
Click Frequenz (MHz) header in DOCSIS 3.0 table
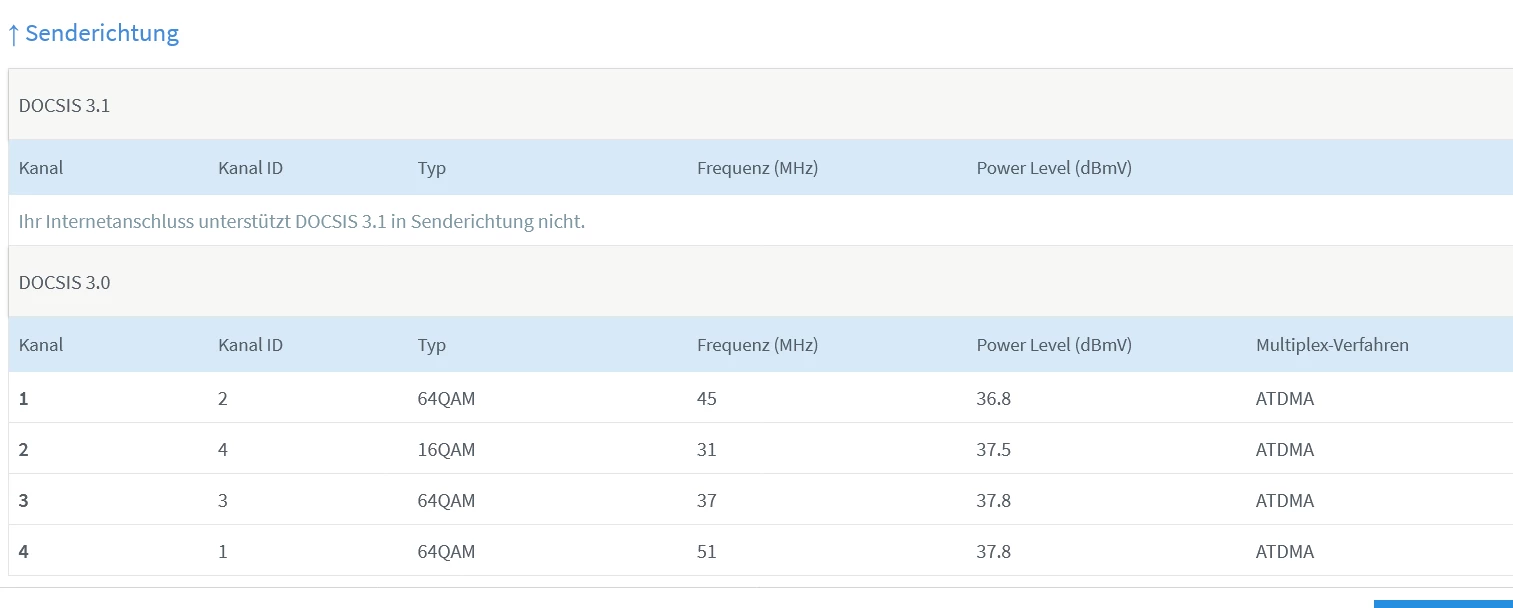(757, 345)
